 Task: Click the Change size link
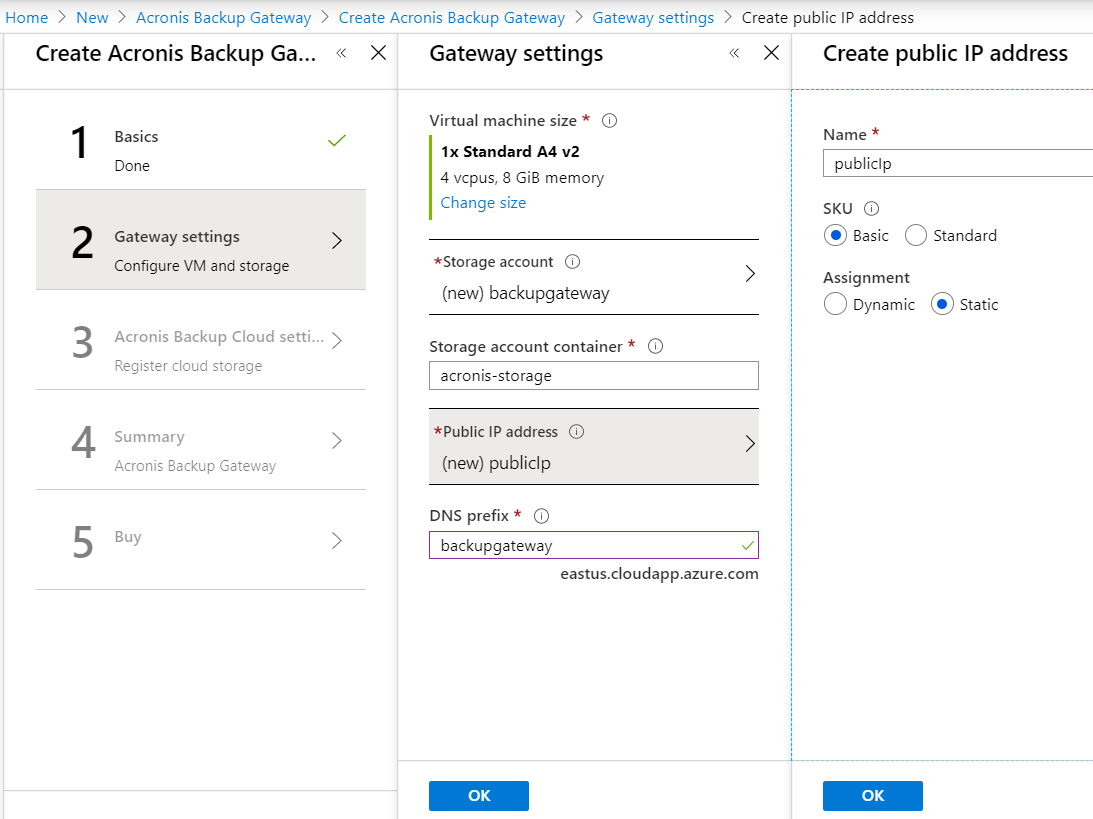[483, 203]
